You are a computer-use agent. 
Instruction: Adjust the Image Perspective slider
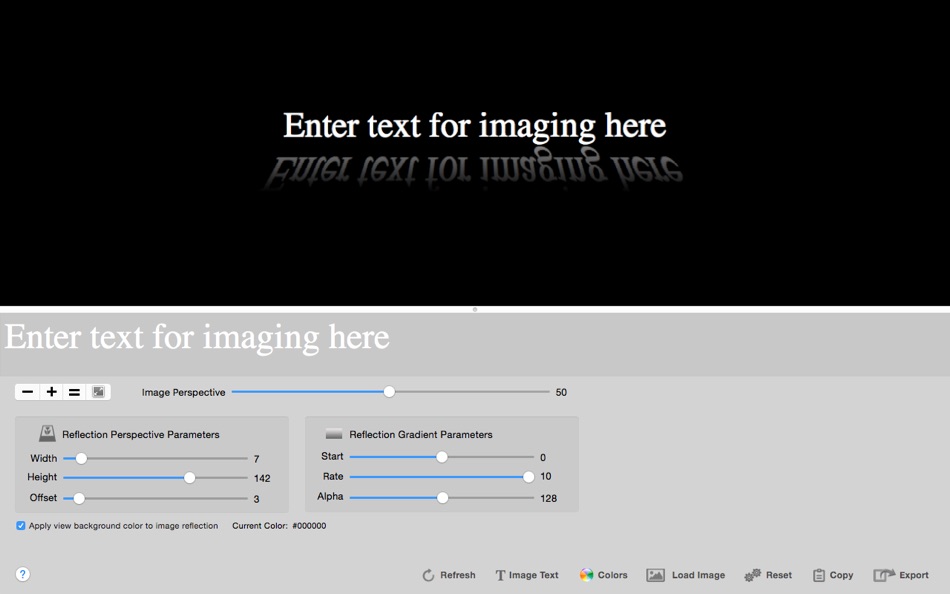(x=389, y=392)
